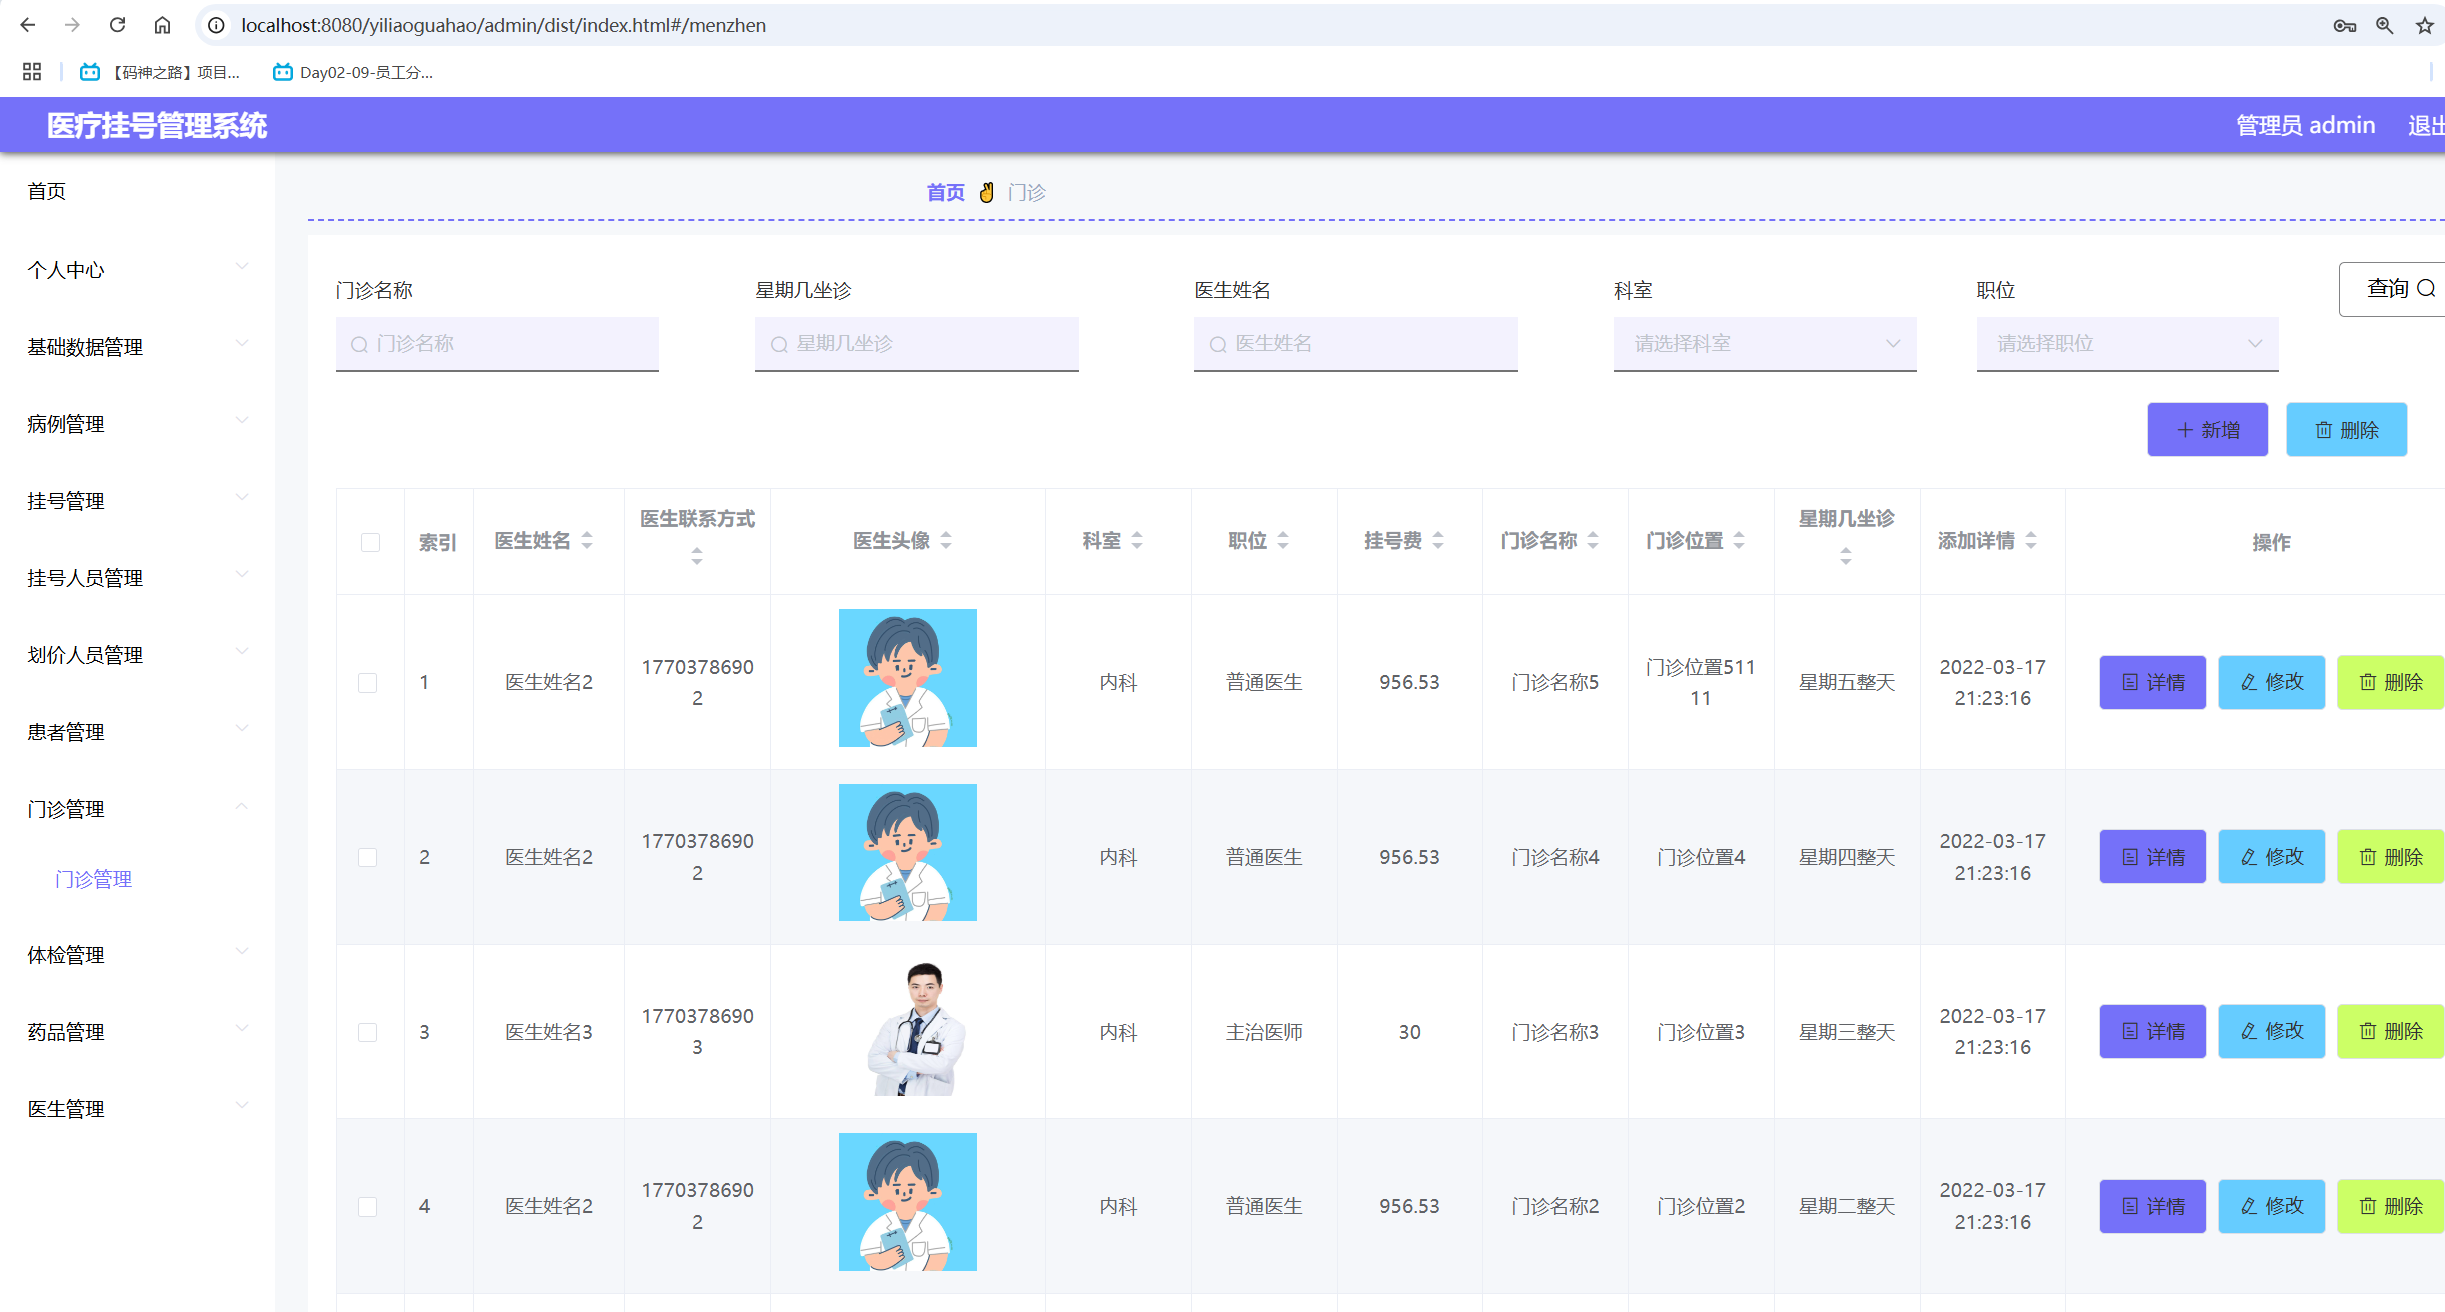
Task: Click the bulk 删除 button above table
Action: click(2346, 430)
